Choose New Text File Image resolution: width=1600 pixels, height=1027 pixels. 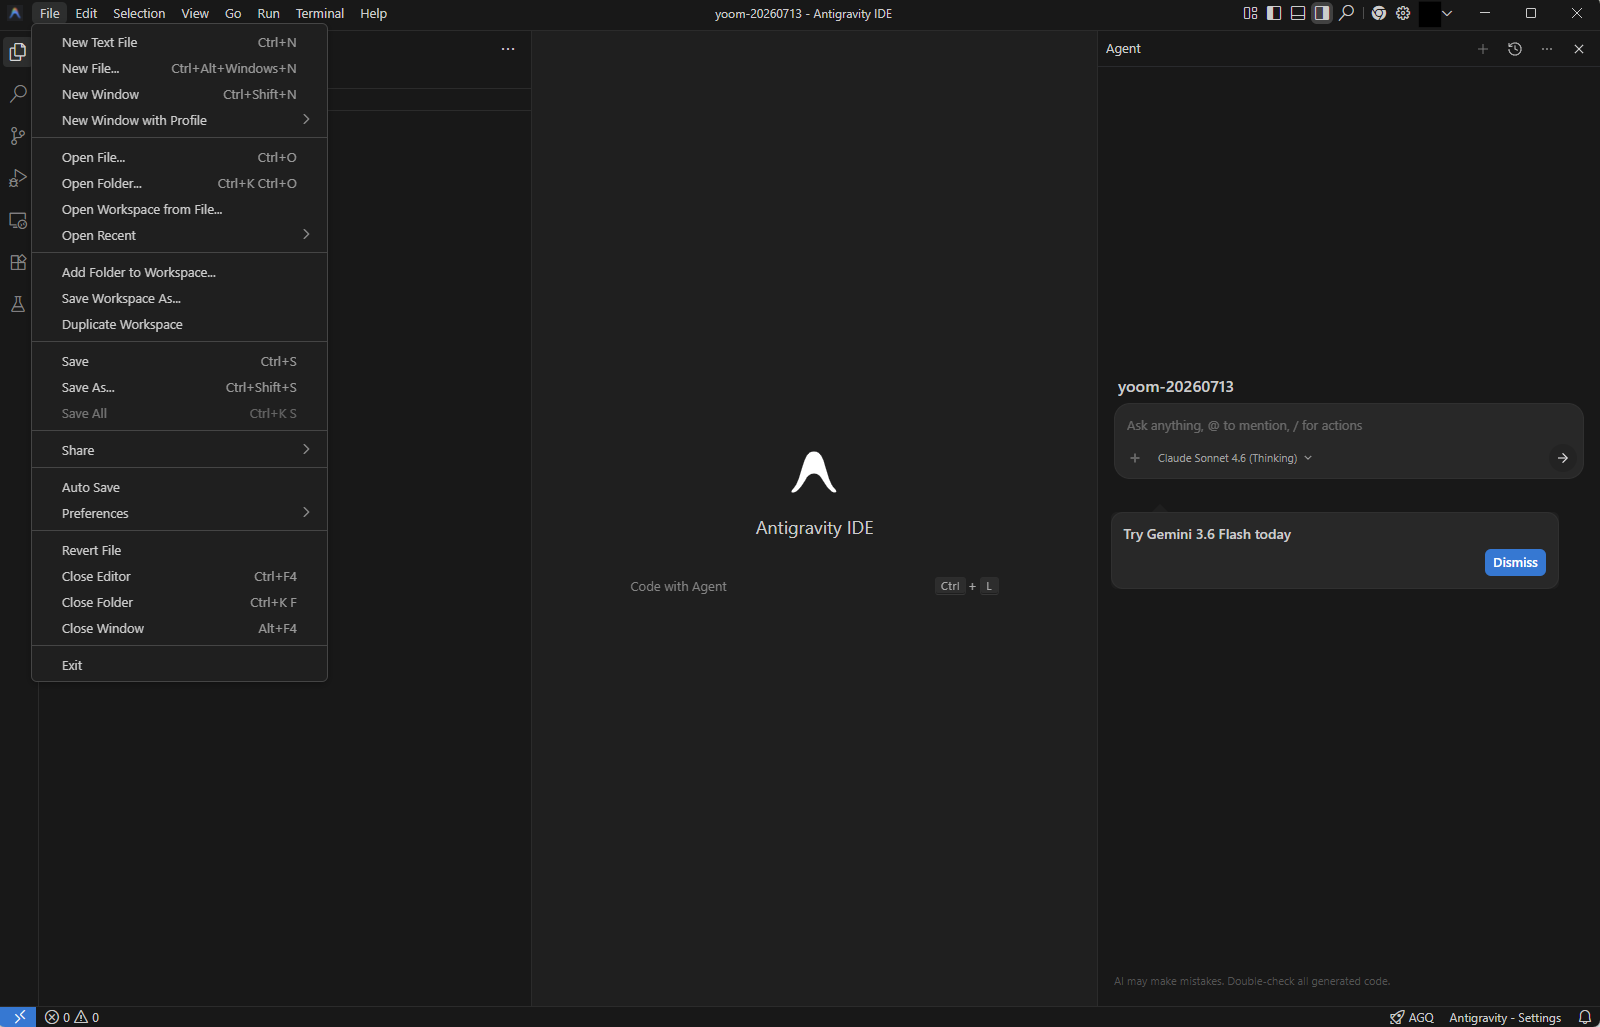tap(180, 42)
